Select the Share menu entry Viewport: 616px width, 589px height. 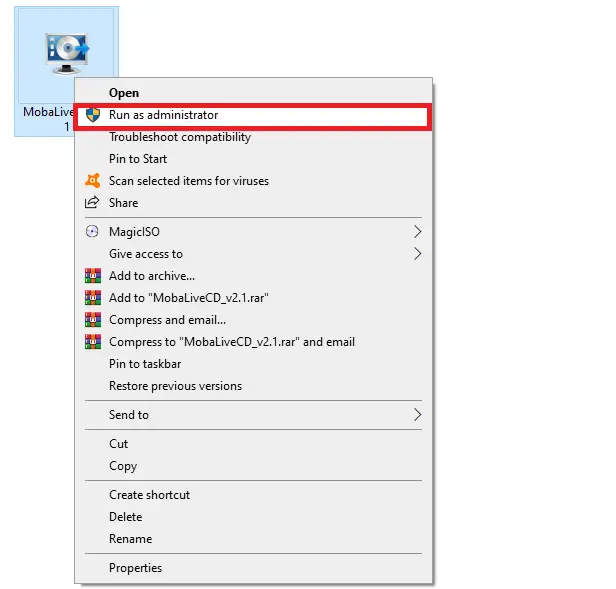point(253,203)
